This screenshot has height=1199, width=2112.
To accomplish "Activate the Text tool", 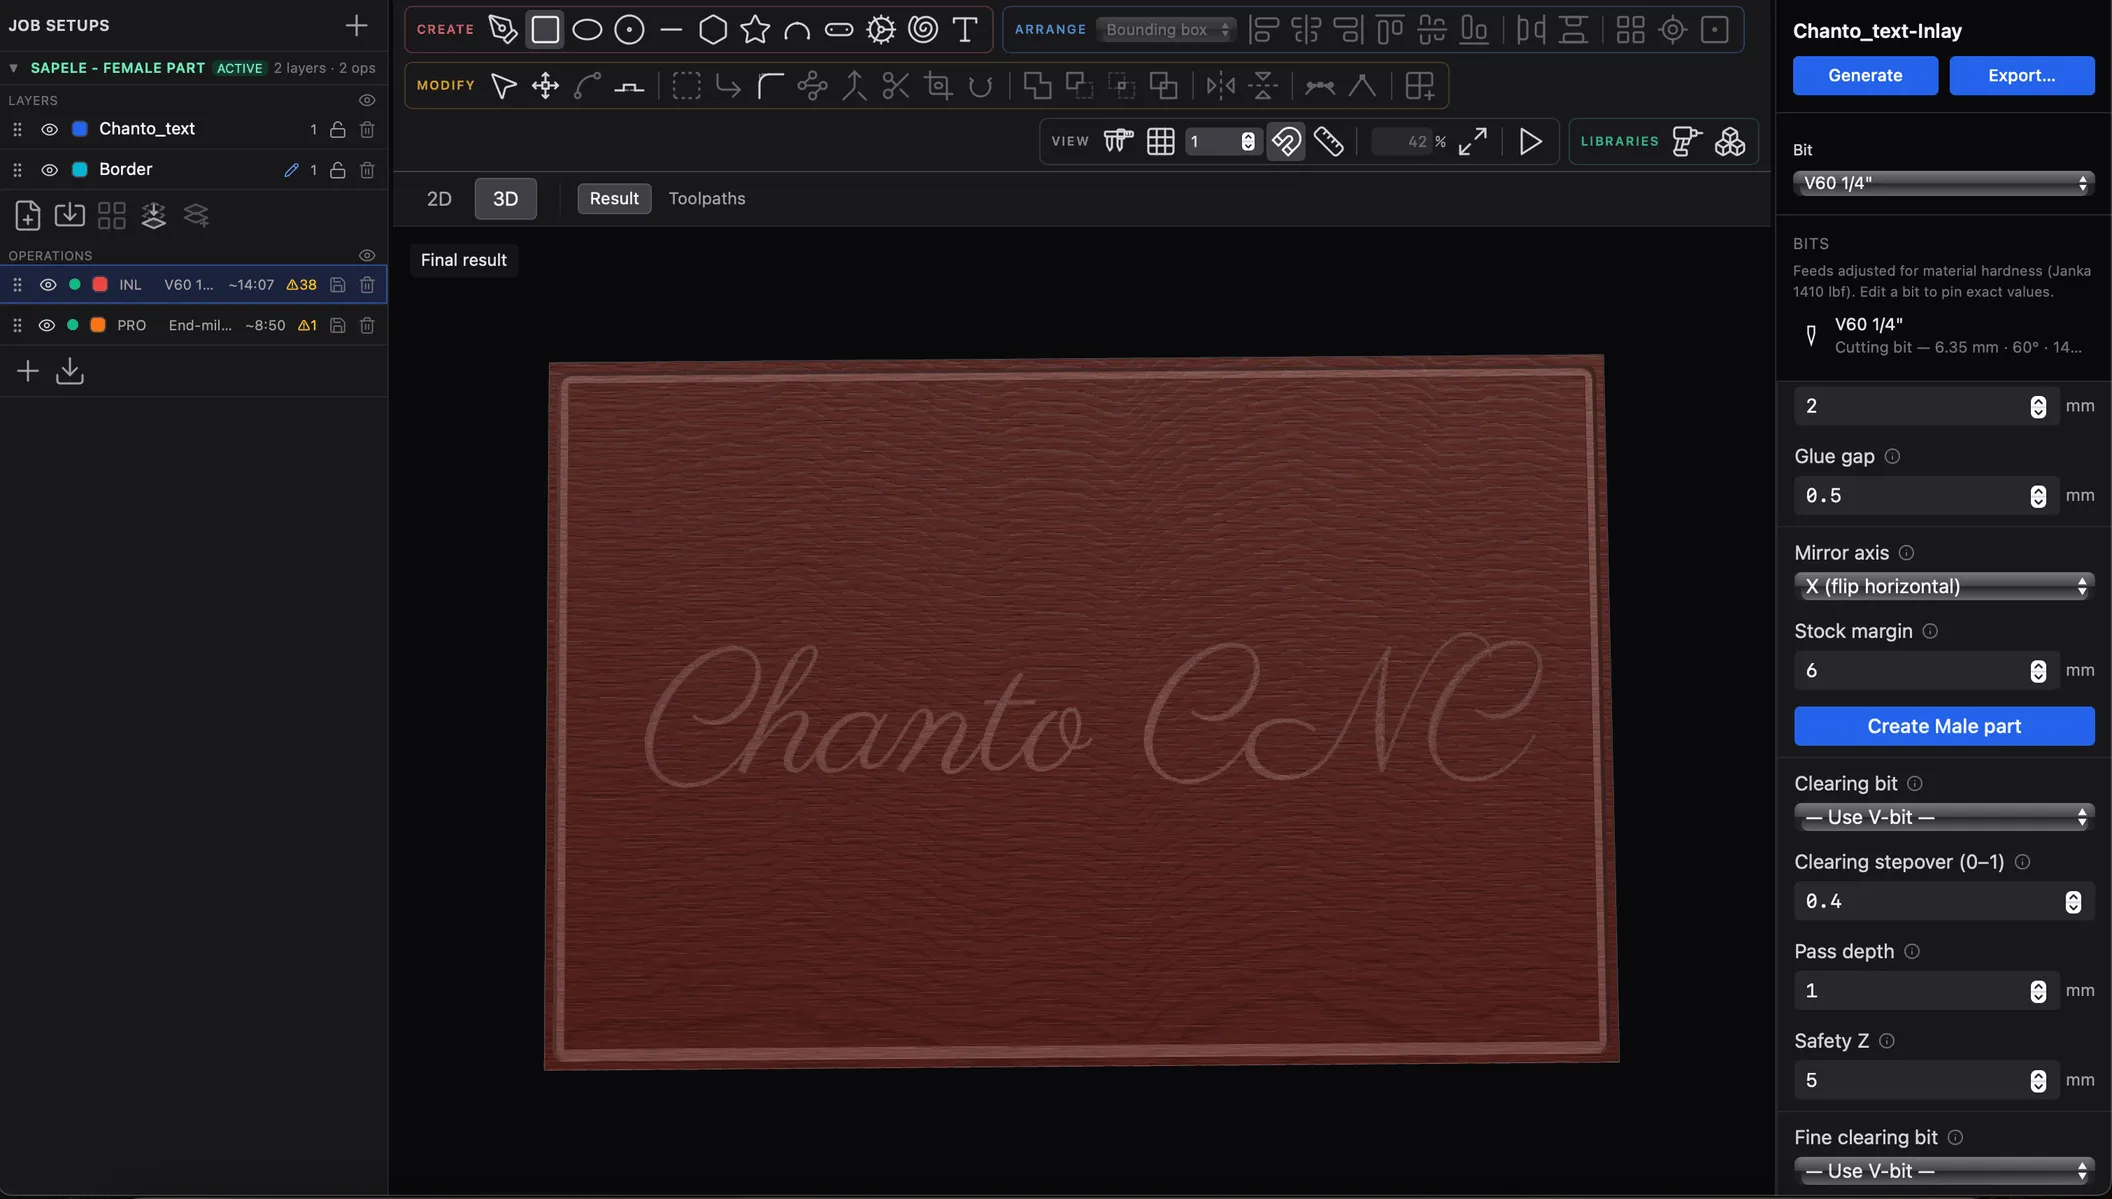I will pos(965,29).
